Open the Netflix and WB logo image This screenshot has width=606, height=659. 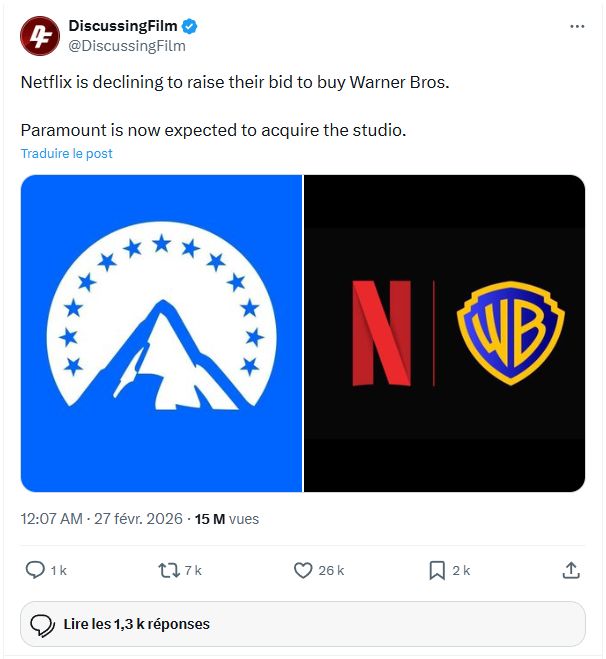coord(444,333)
